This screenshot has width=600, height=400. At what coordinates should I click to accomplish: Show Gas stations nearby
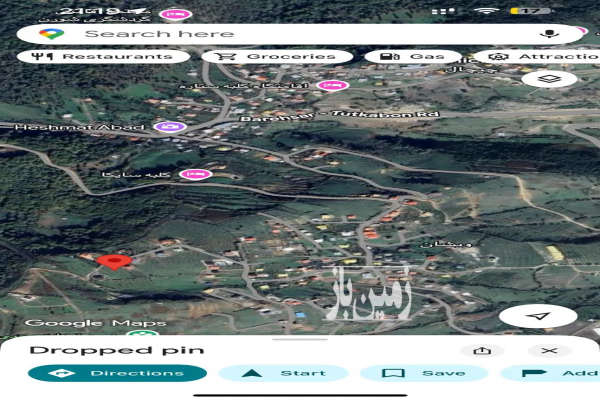[412, 57]
